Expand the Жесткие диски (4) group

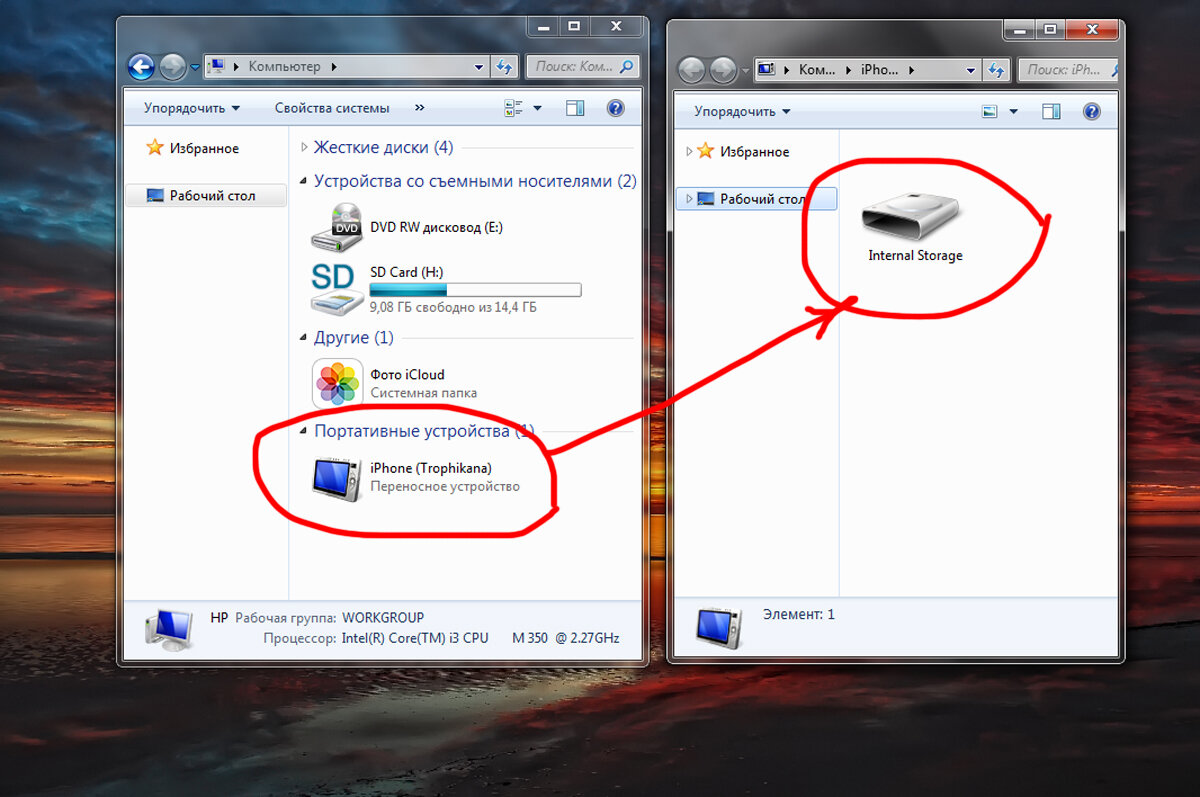[x=305, y=148]
